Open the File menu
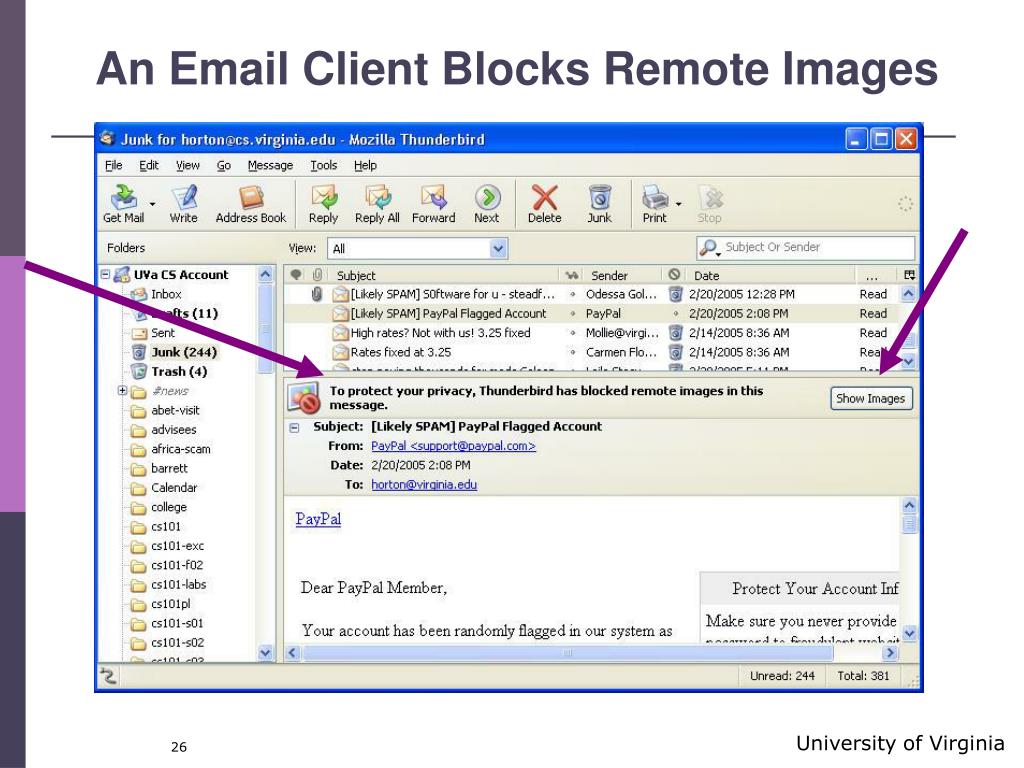 114,165
